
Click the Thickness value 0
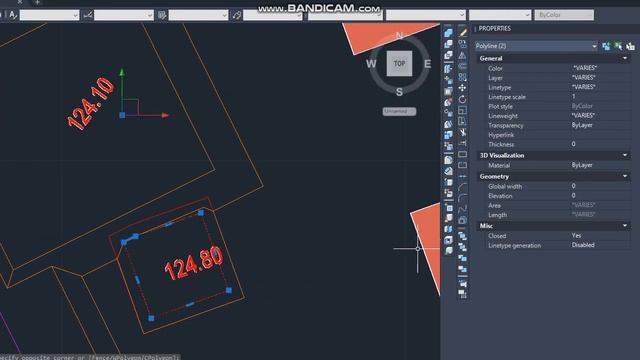573,144
